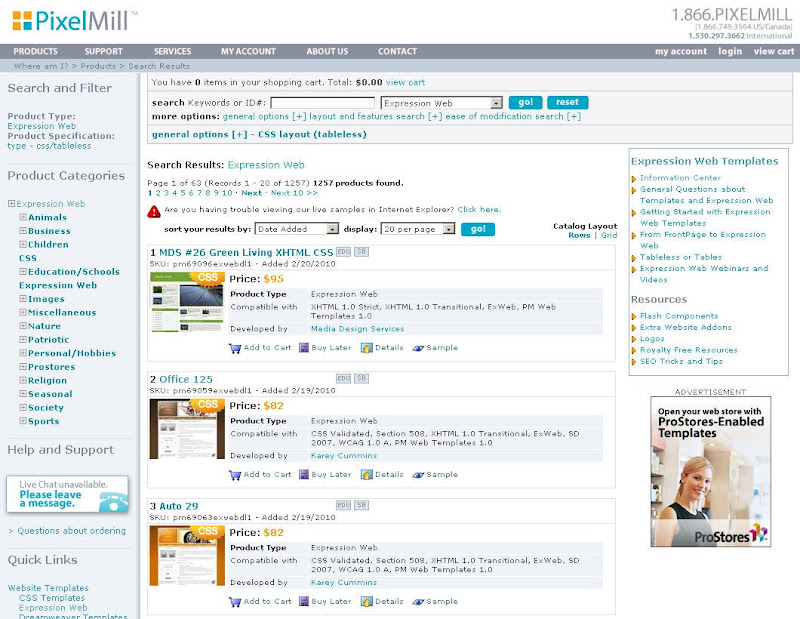The width and height of the screenshot is (800, 619).
Task: Expand the Children category
Action: pos(22,244)
